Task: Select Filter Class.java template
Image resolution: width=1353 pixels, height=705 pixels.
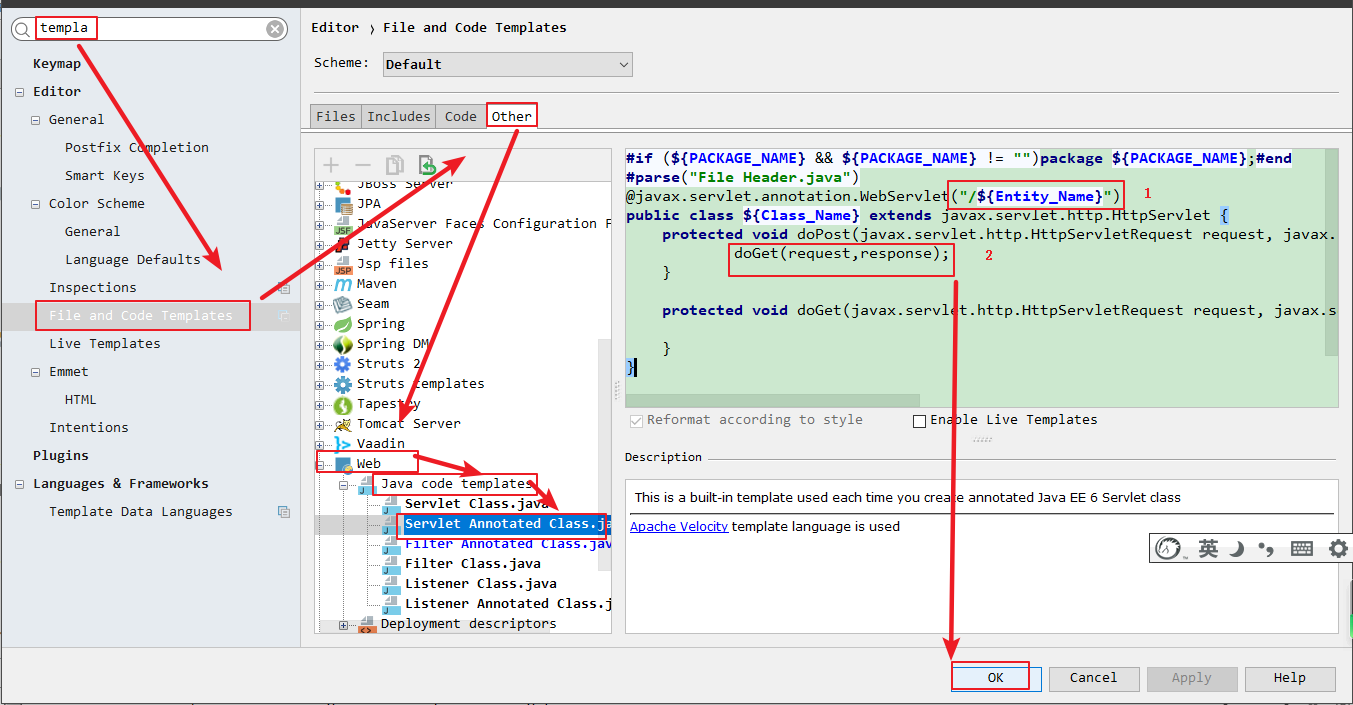Action: [472, 564]
